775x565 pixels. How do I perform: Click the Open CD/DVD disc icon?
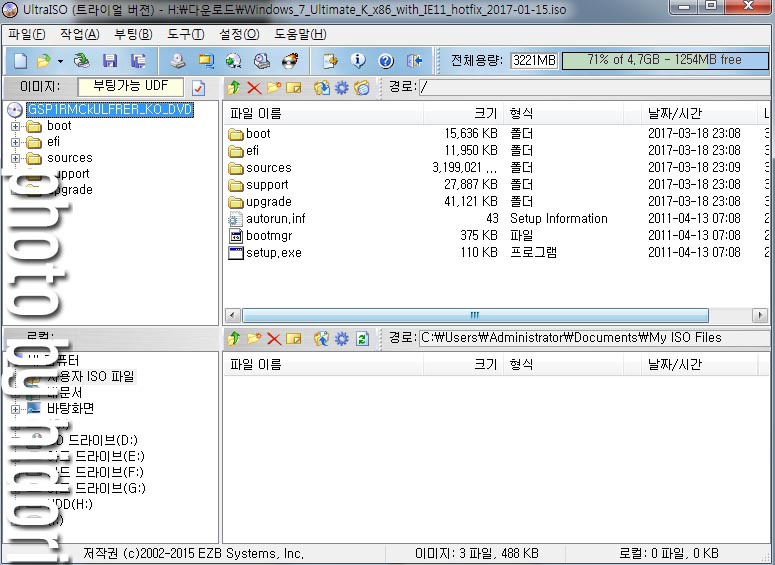point(82,61)
